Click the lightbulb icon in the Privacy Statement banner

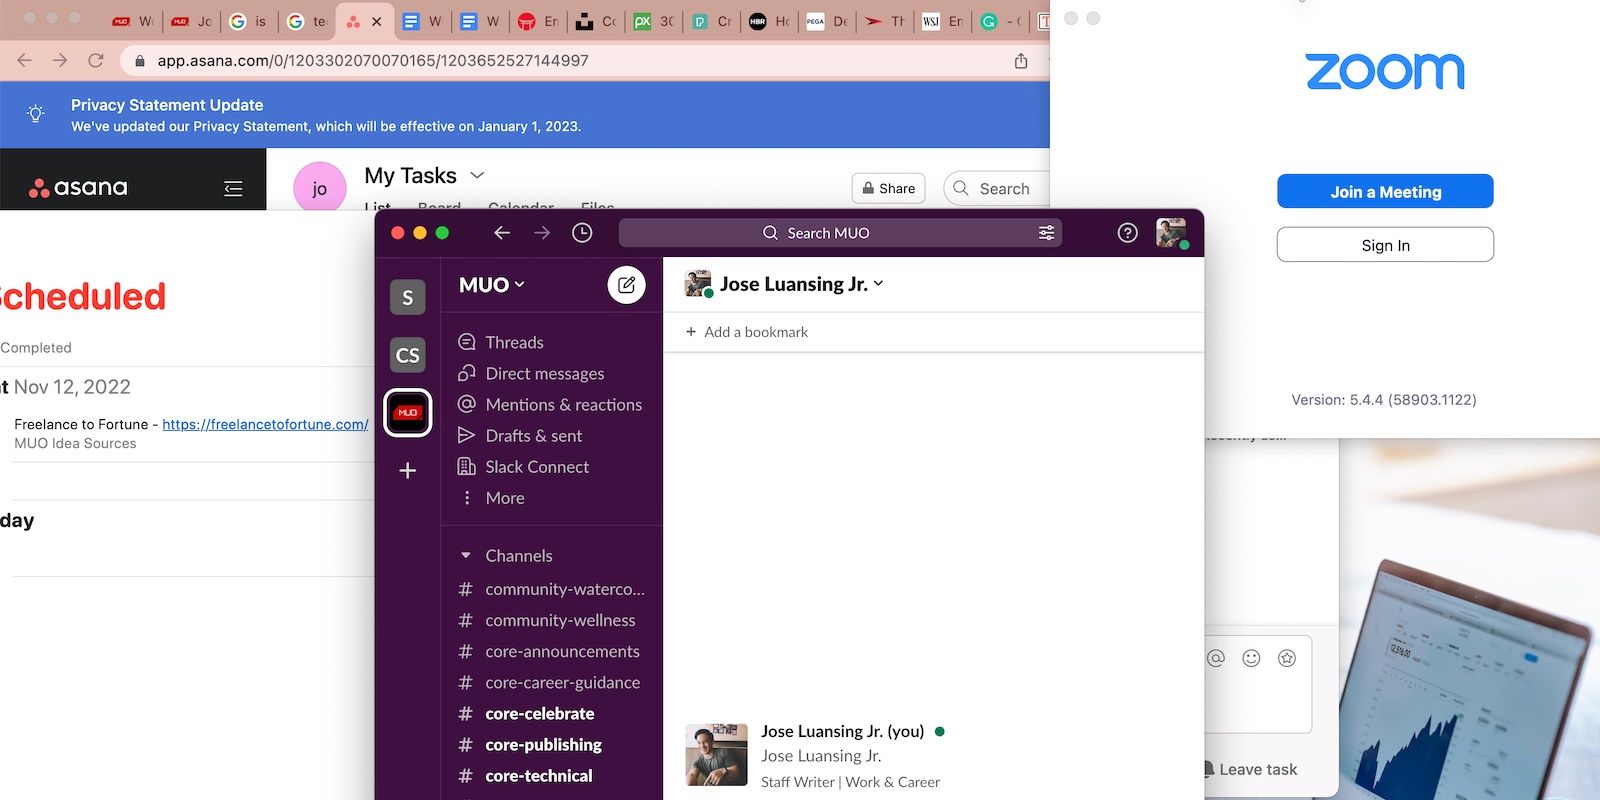point(36,114)
